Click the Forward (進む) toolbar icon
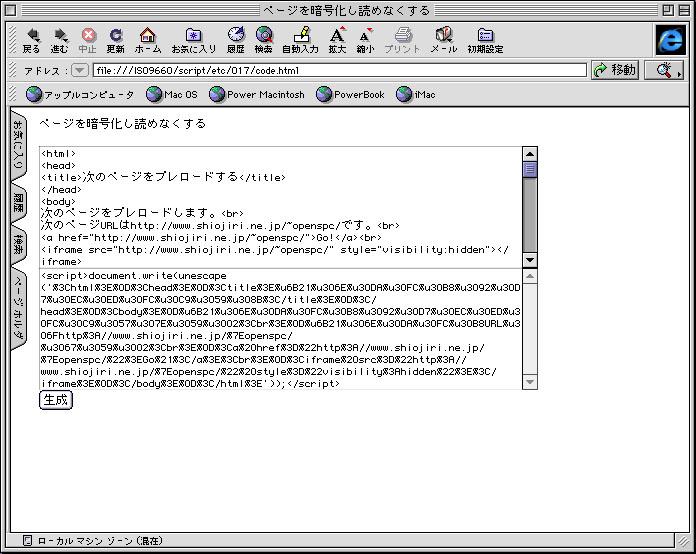 (59, 40)
